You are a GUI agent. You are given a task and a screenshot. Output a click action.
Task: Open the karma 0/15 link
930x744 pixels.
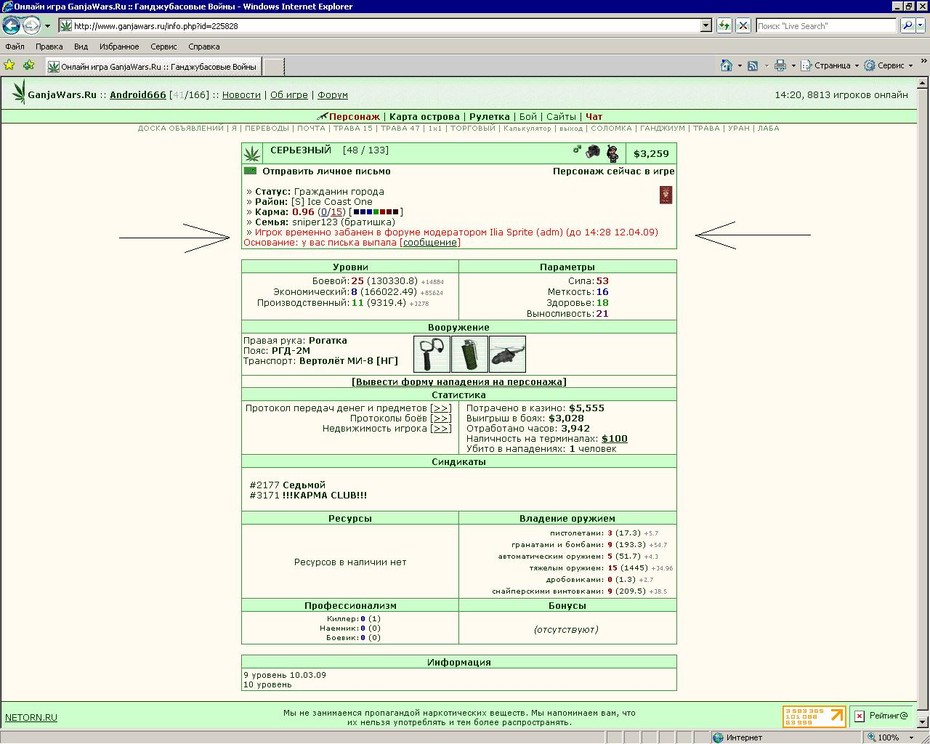tap(331, 212)
